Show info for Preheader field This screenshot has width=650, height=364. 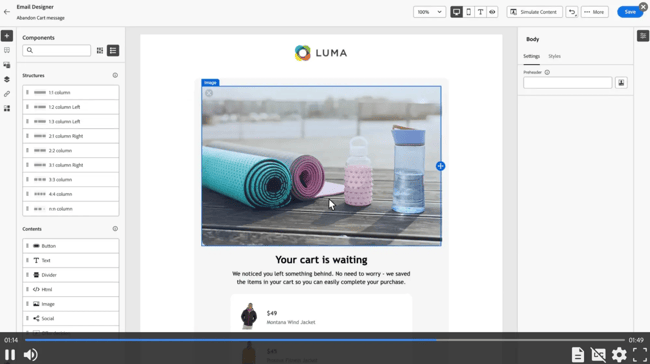click(547, 73)
